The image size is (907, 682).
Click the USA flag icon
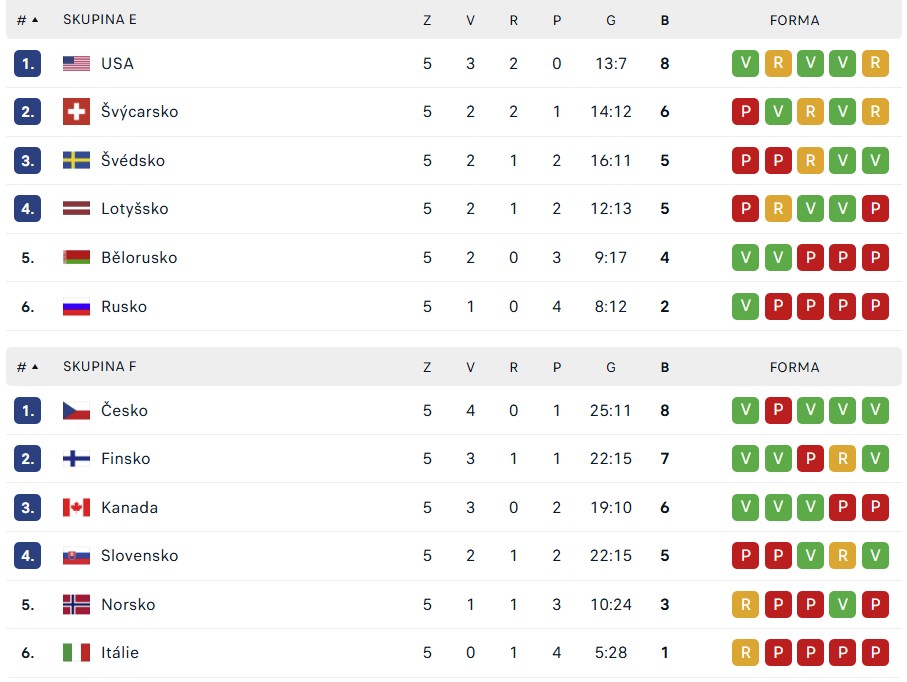[76, 63]
